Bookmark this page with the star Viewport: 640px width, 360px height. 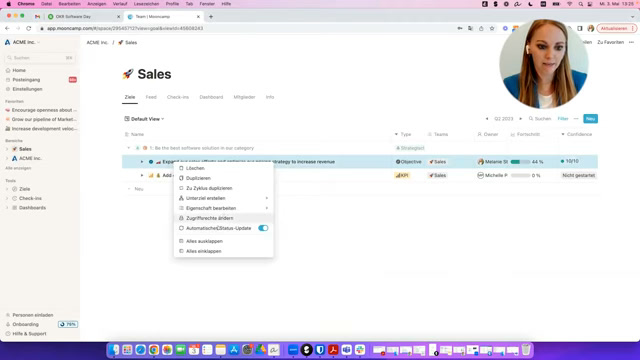[x=492, y=29]
